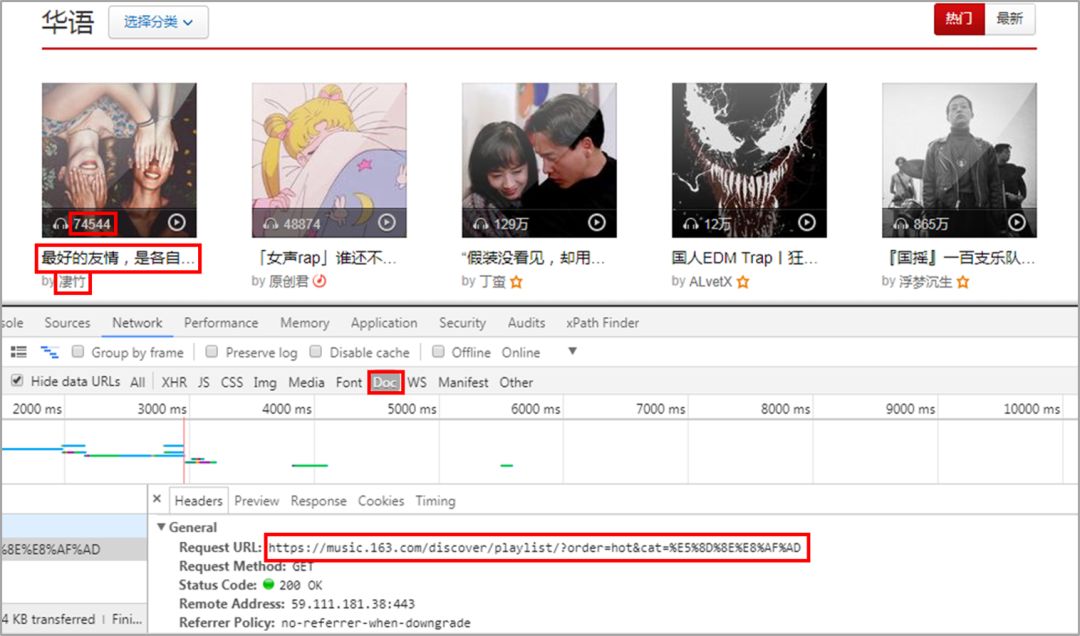The height and width of the screenshot is (636, 1080).
Task: Open the Timing detail tab
Action: pos(435,501)
